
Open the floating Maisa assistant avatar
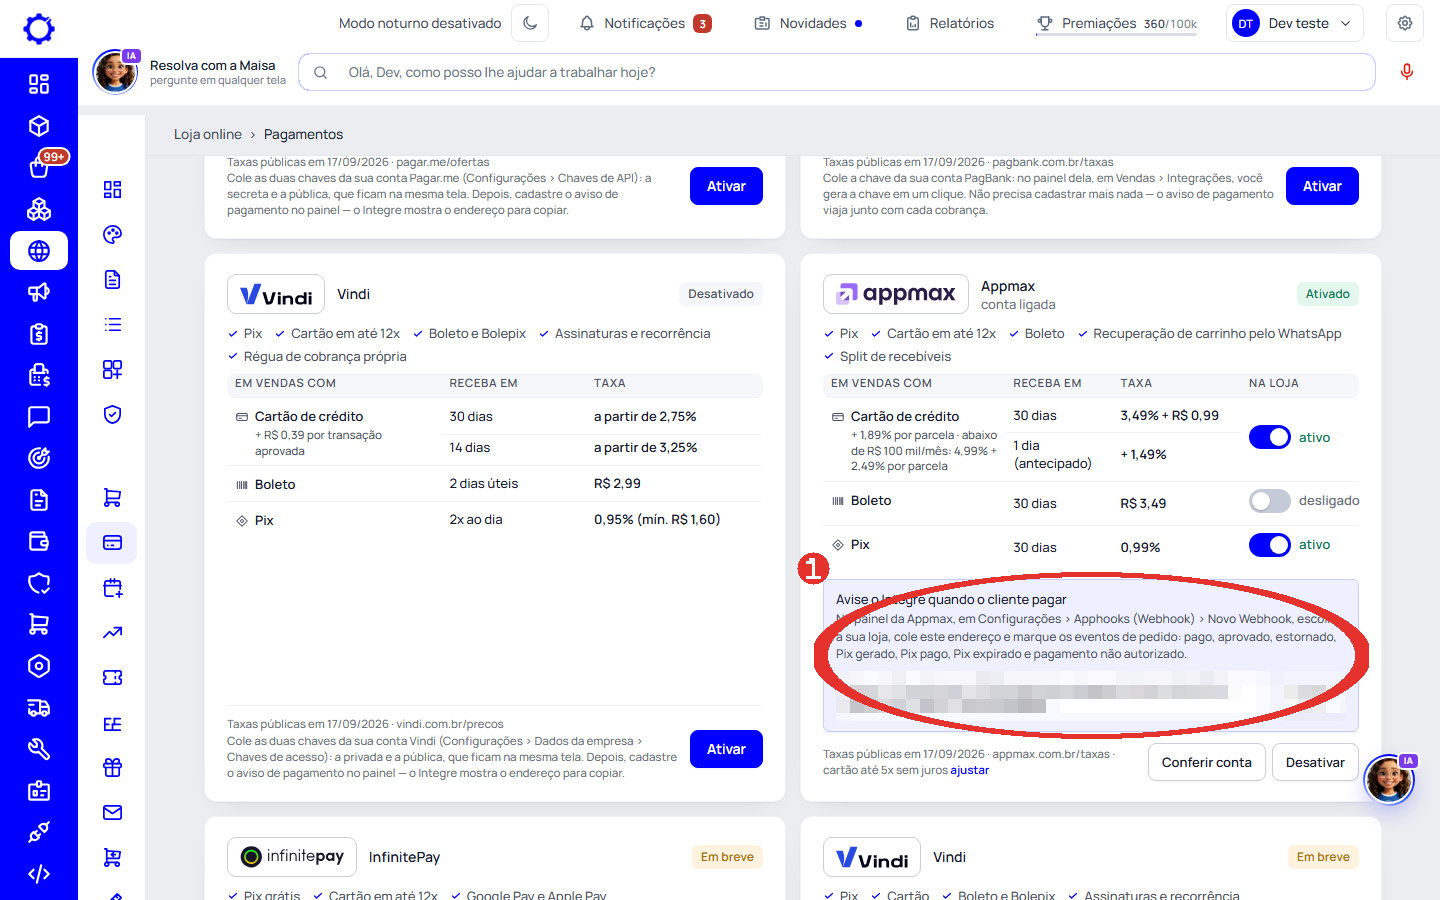[1389, 779]
